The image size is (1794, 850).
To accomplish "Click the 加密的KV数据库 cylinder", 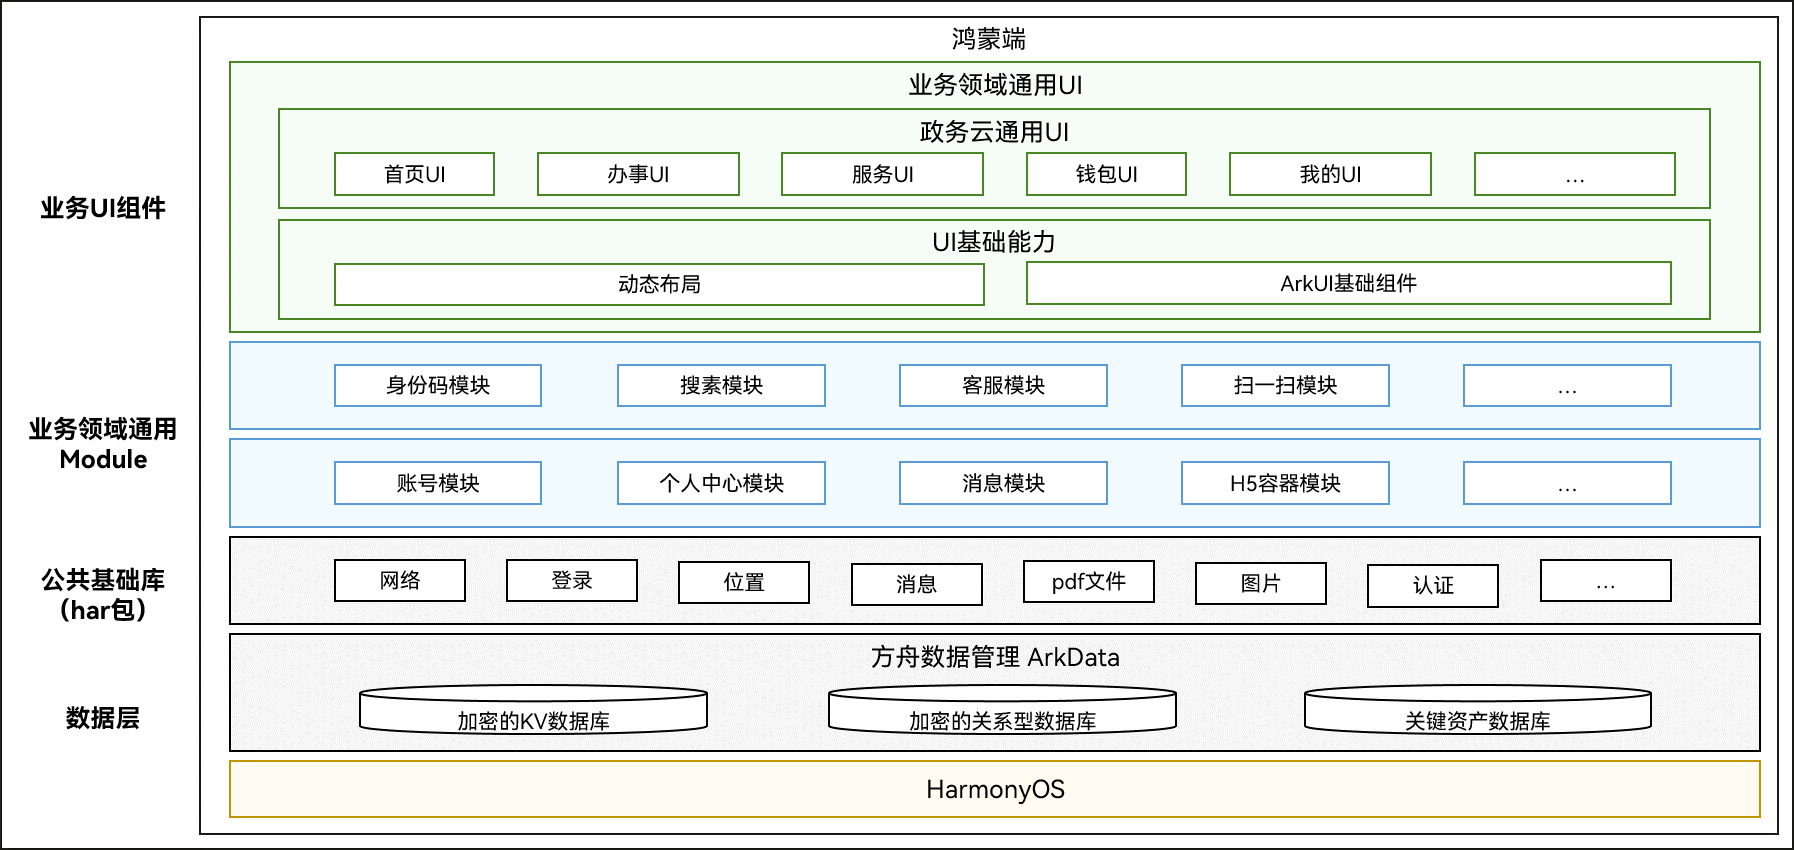I will 533,710.
